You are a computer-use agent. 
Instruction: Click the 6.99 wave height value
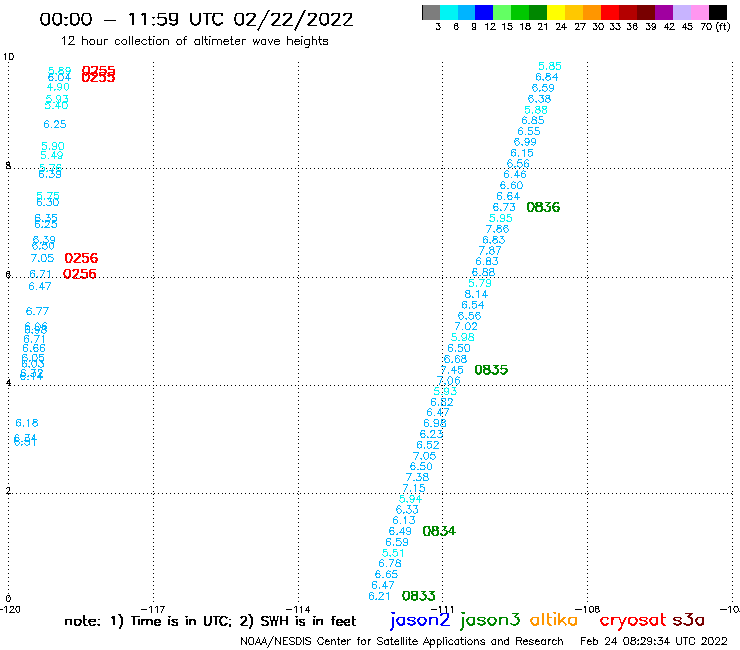(525, 142)
